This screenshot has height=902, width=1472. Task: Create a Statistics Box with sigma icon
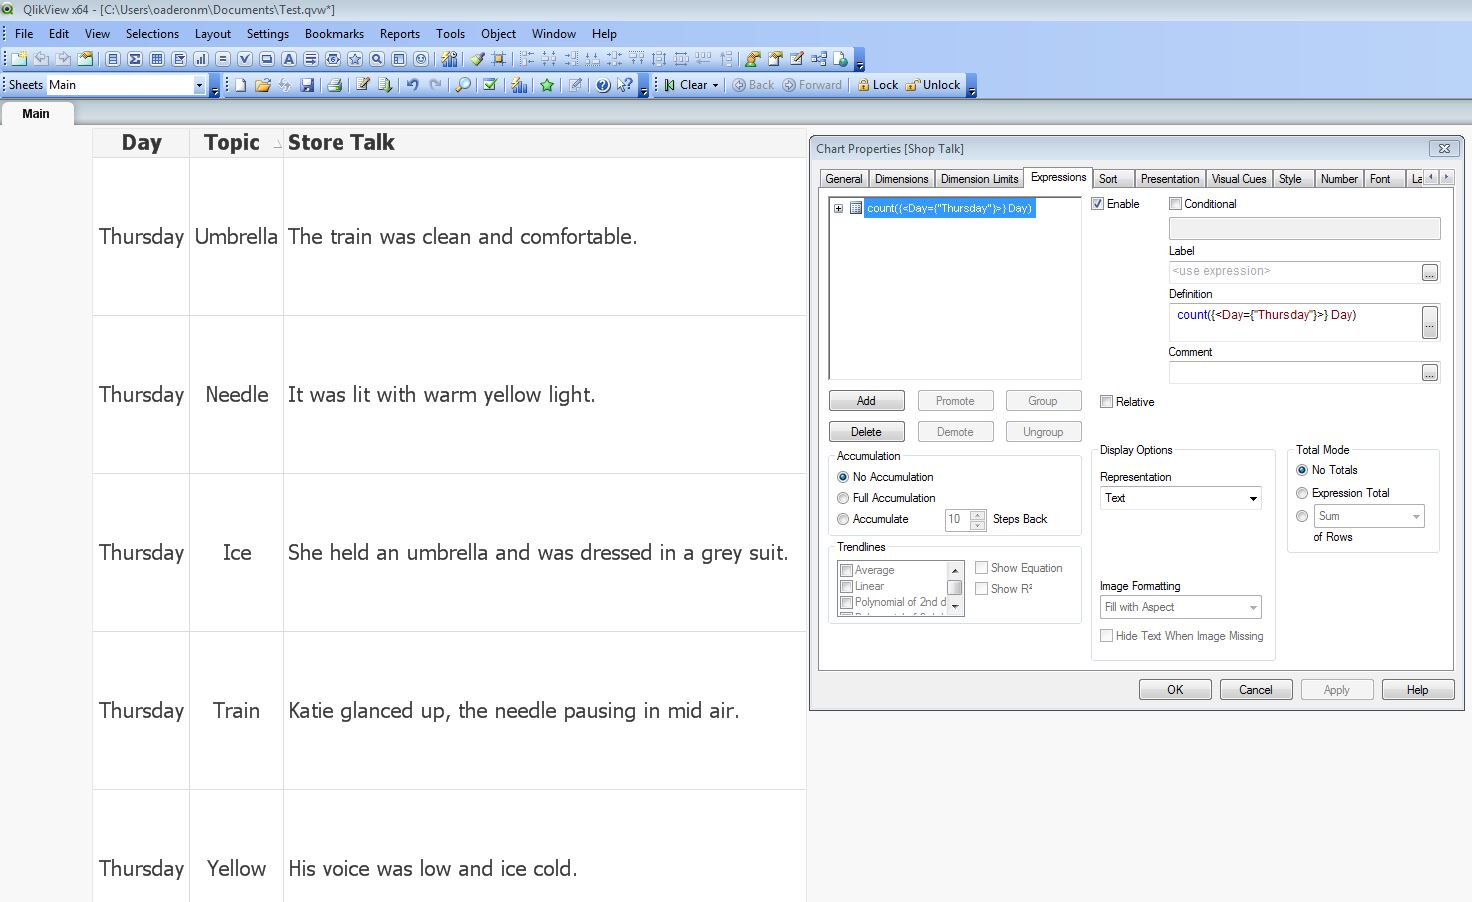tap(134, 59)
